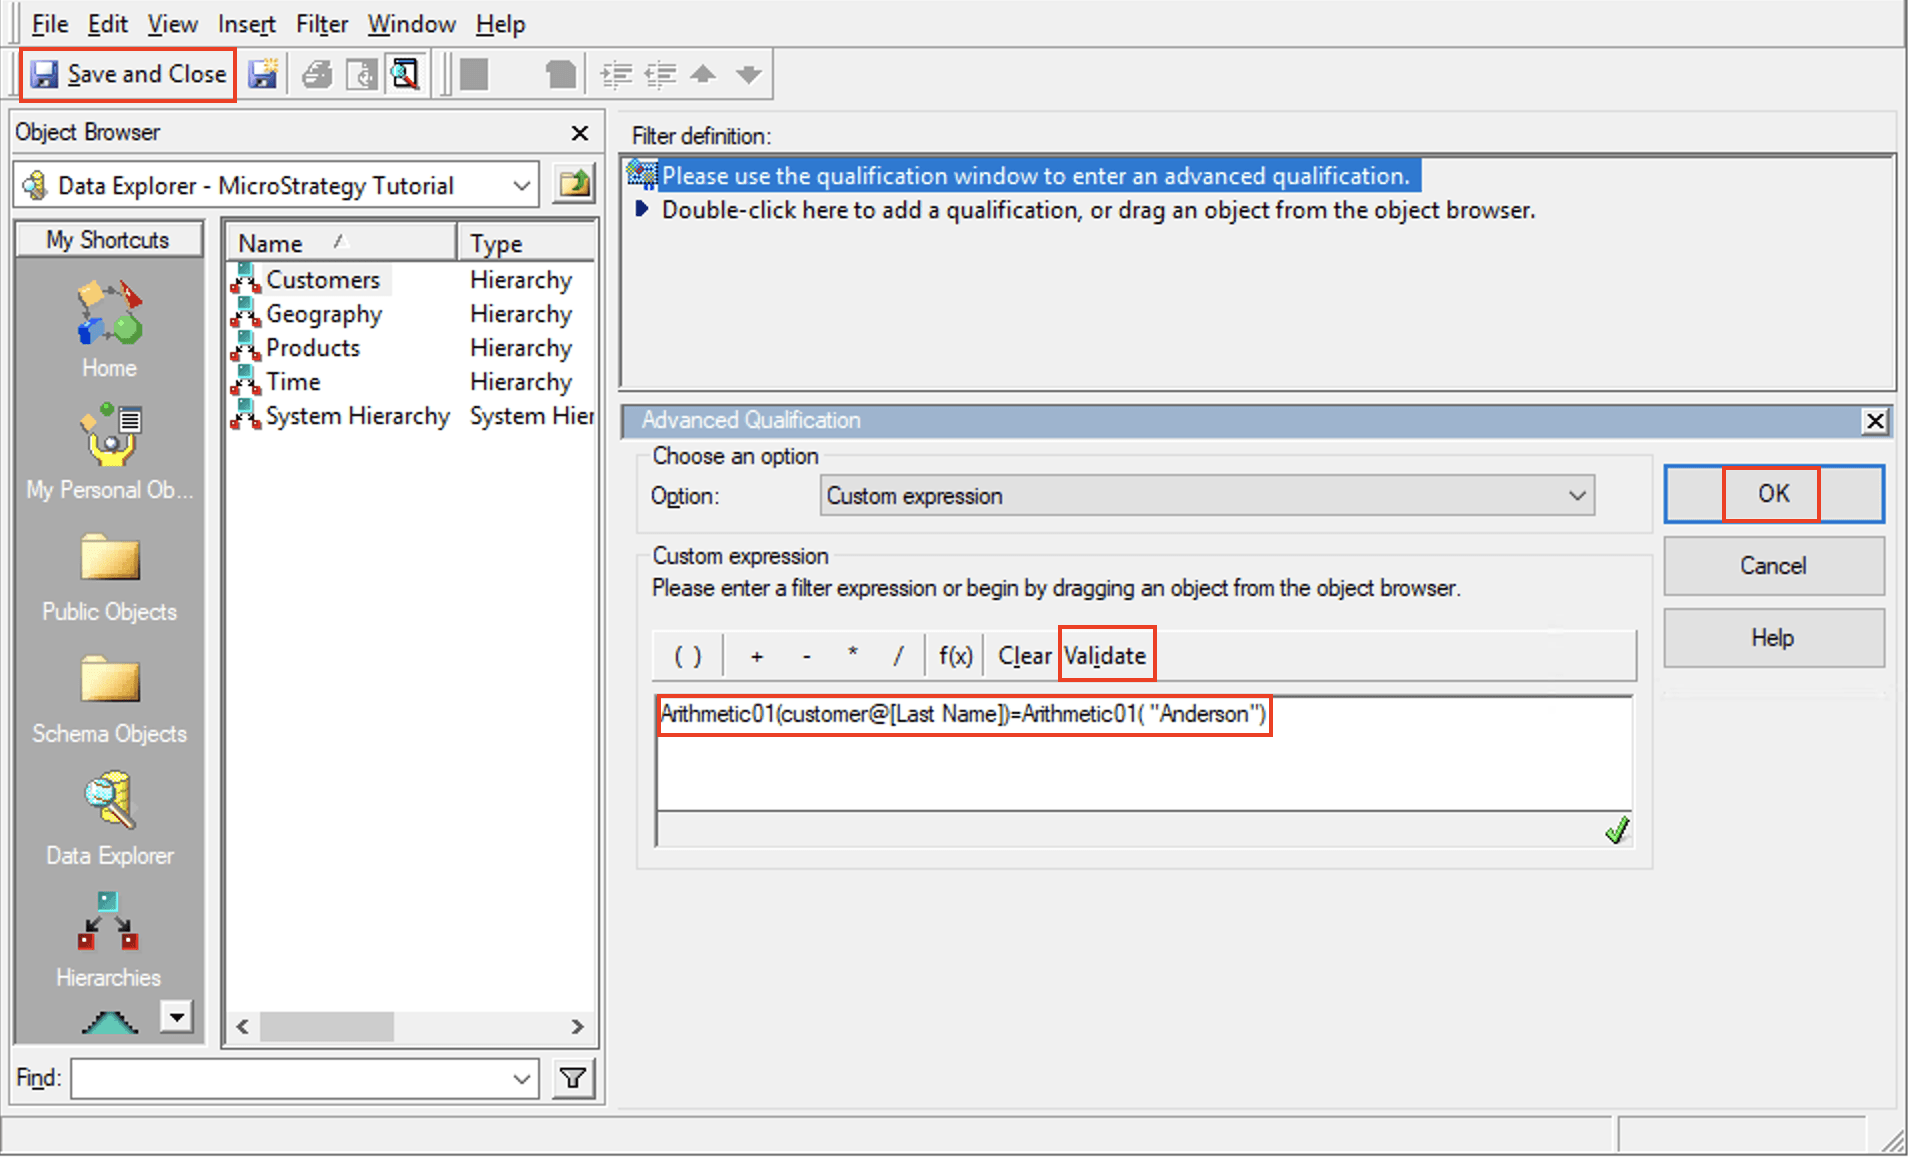Viewport: 1908px width, 1158px height.
Task: Open the Insert menu
Action: [246, 24]
